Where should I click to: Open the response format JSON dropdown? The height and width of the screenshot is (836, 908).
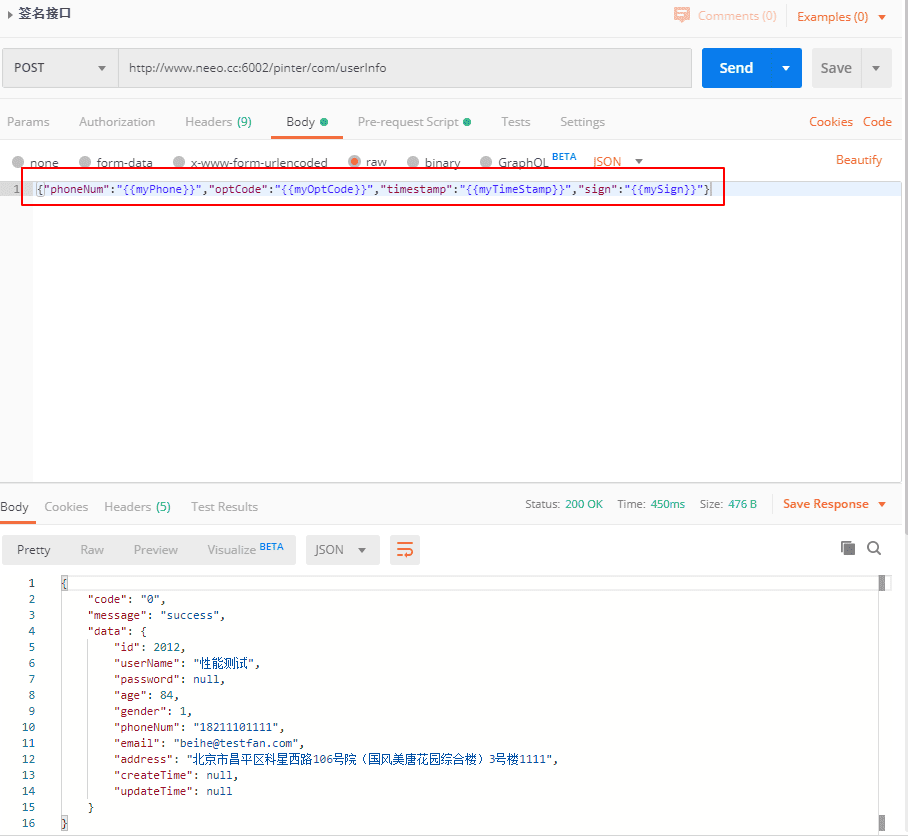point(342,549)
